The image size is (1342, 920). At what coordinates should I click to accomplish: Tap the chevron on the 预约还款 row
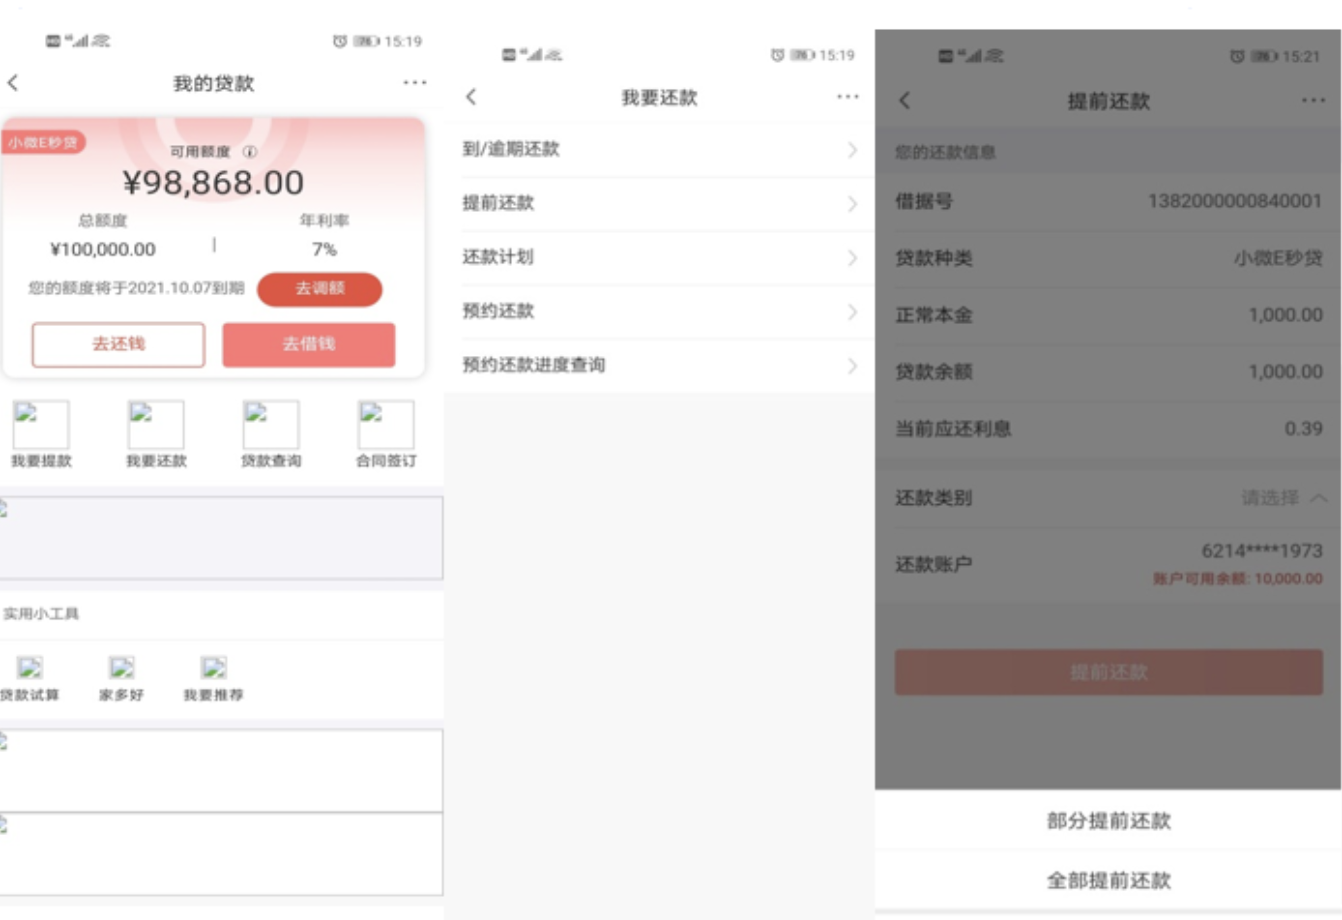point(852,312)
